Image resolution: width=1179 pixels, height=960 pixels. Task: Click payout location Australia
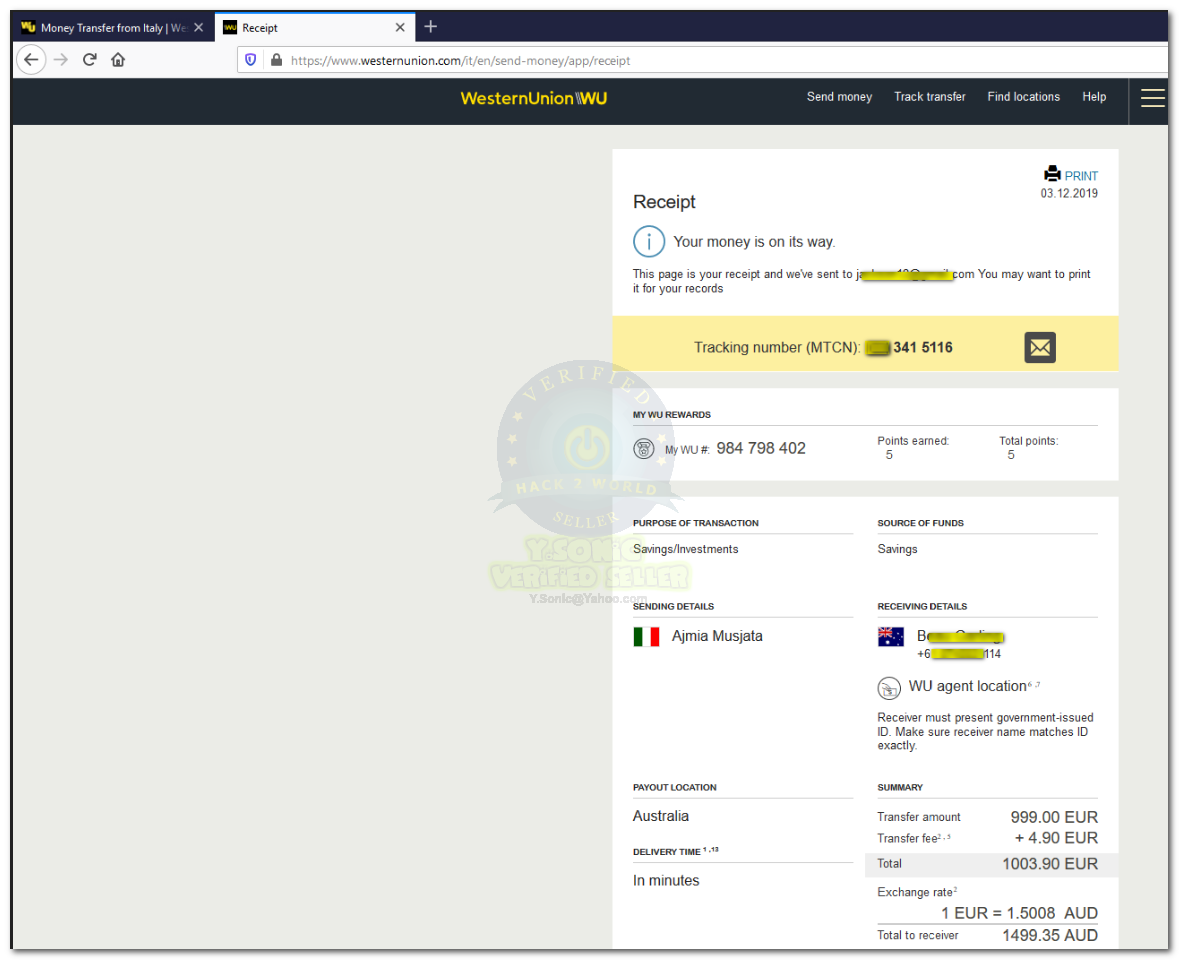(660, 816)
